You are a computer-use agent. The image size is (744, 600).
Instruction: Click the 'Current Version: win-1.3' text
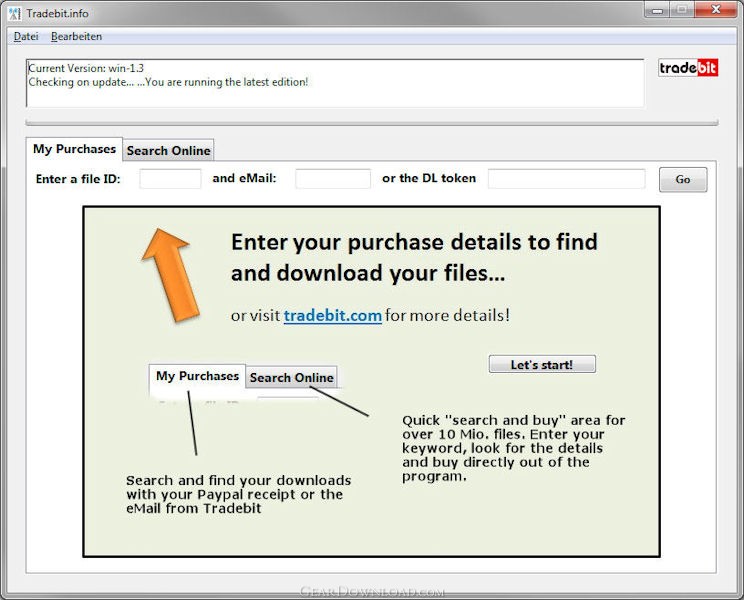pos(86,68)
